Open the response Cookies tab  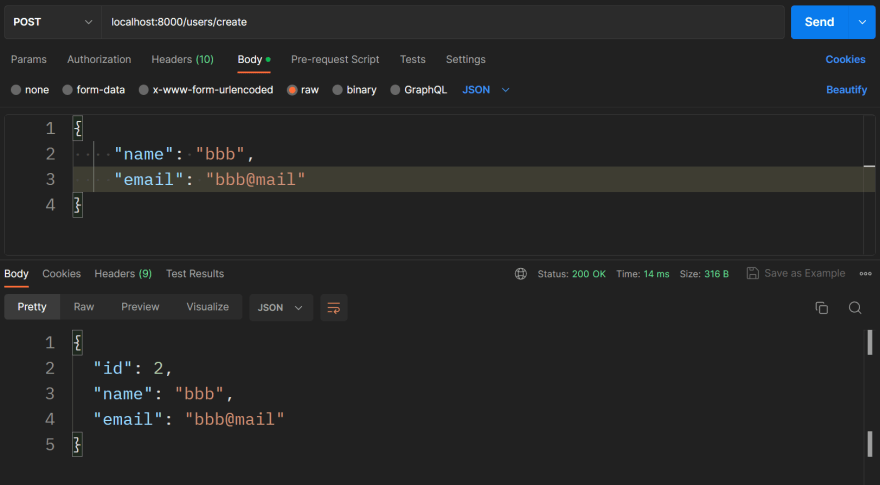pyautogui.click(x=62, y=274)
